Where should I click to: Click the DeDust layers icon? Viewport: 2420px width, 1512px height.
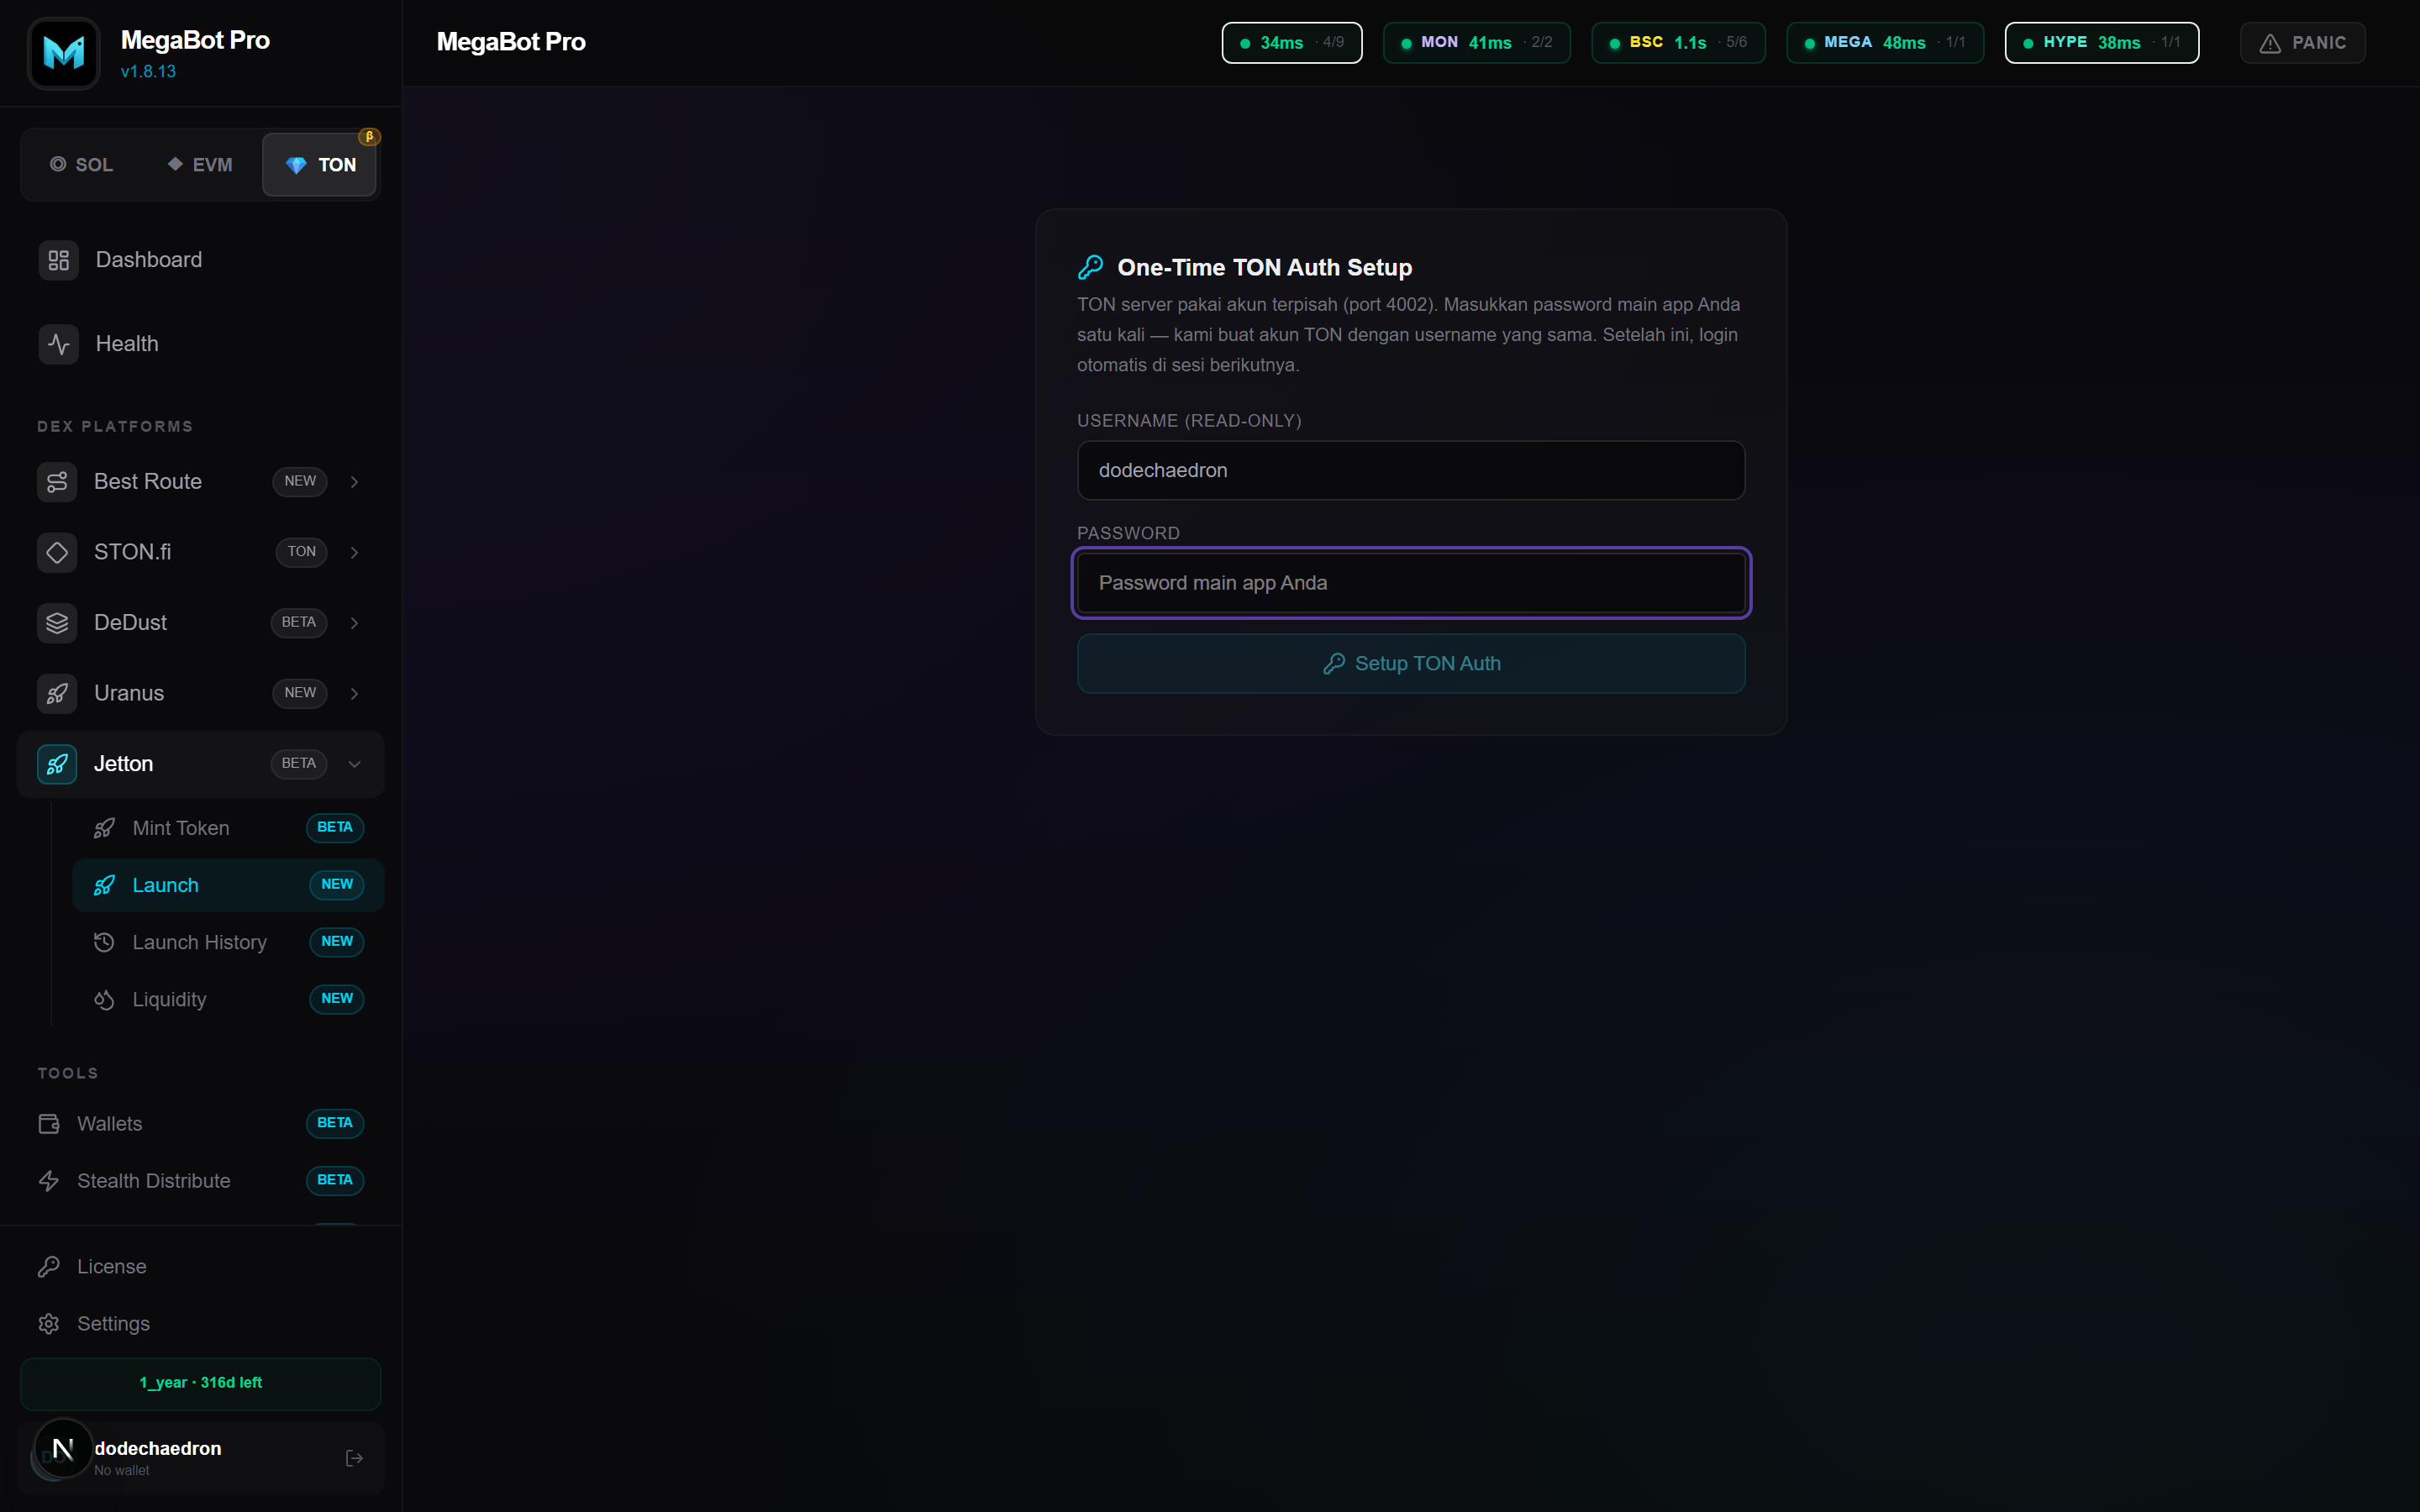(57, 623)
